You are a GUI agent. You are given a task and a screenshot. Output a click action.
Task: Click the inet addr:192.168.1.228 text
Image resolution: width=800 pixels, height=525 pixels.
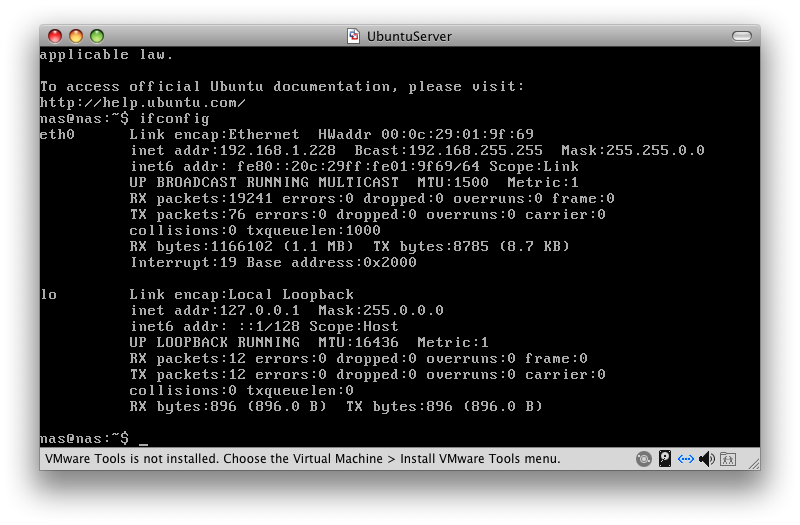click(x=233, y=151)
